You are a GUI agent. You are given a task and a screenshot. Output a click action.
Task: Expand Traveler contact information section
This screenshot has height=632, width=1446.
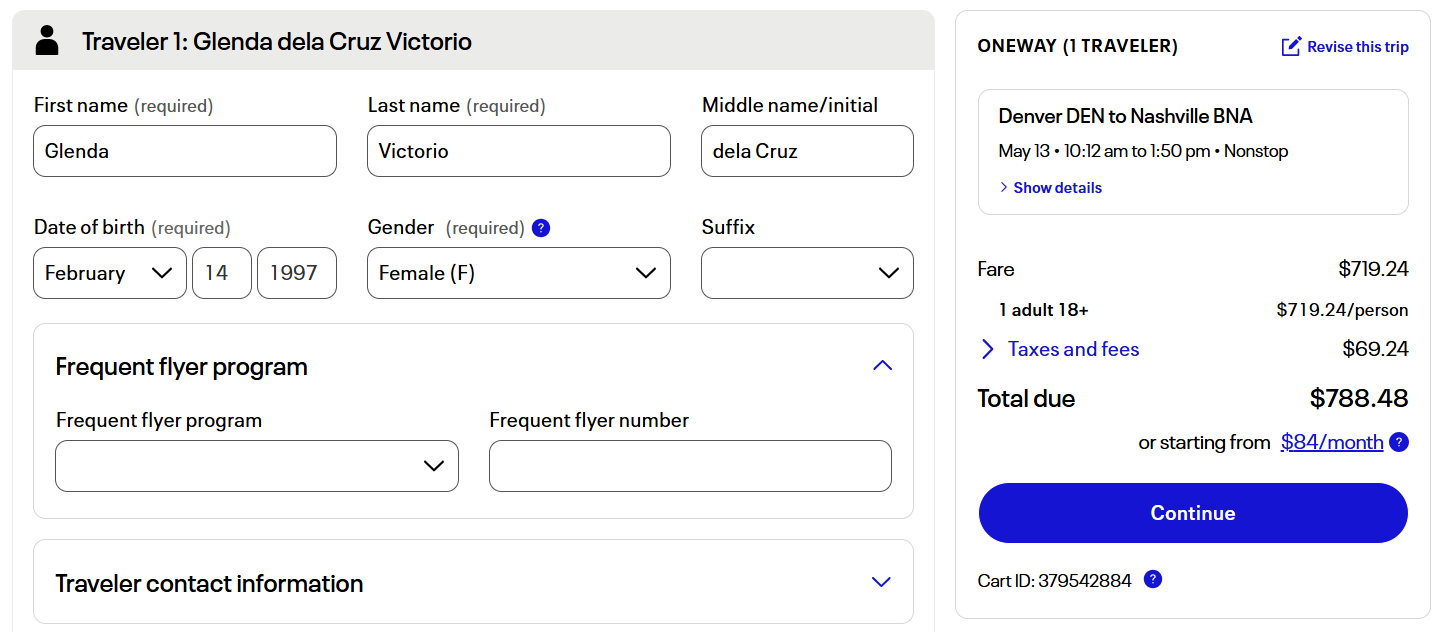881,582
